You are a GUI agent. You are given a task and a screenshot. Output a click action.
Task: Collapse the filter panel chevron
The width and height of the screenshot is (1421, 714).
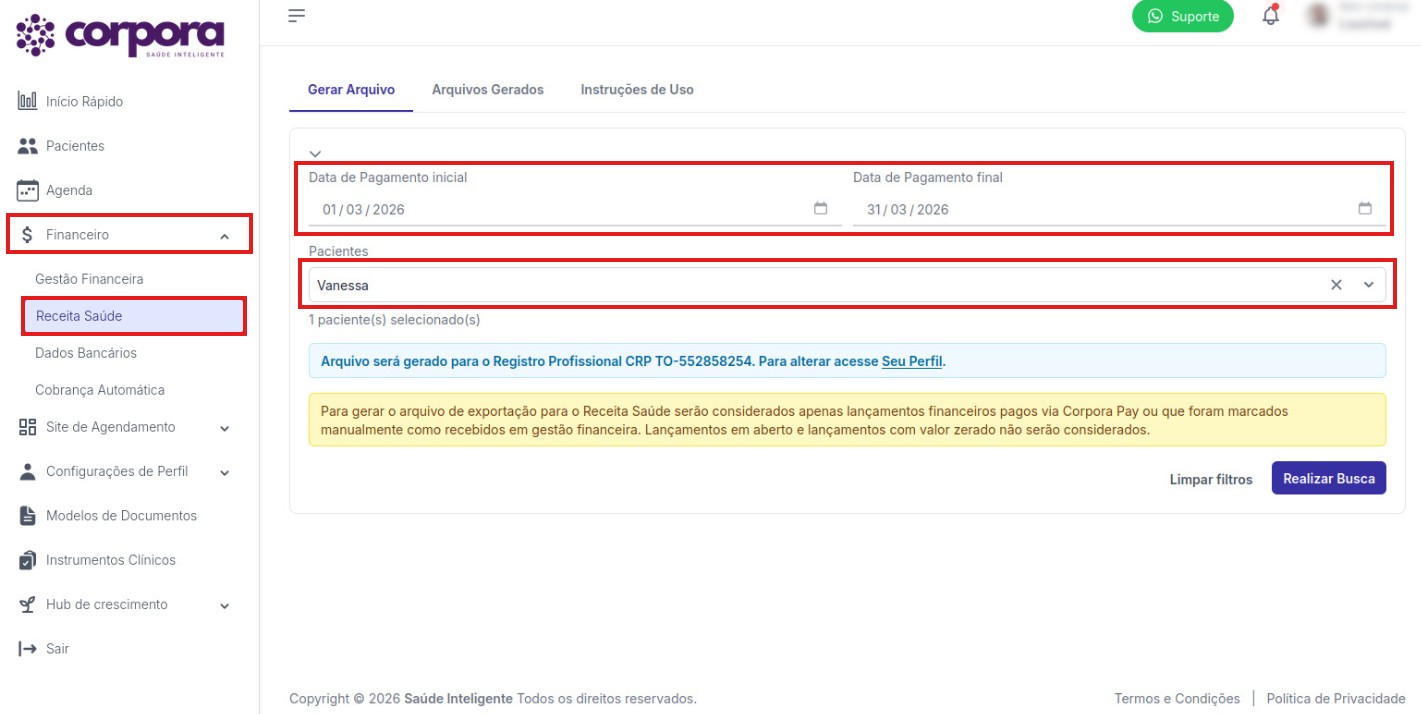[x=315, y=153]
